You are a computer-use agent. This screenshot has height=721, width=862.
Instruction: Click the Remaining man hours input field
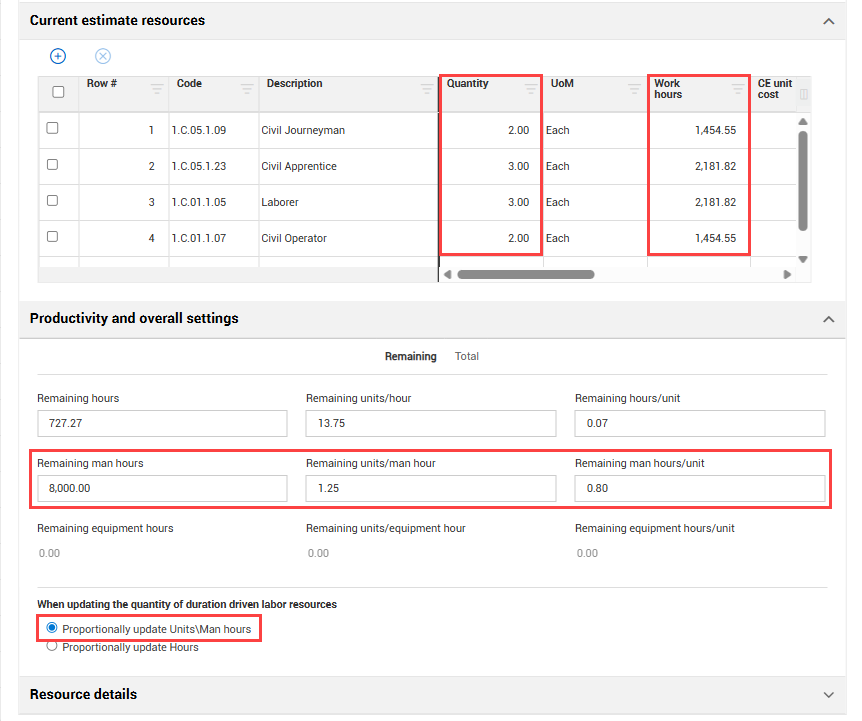tap(162, 489)
